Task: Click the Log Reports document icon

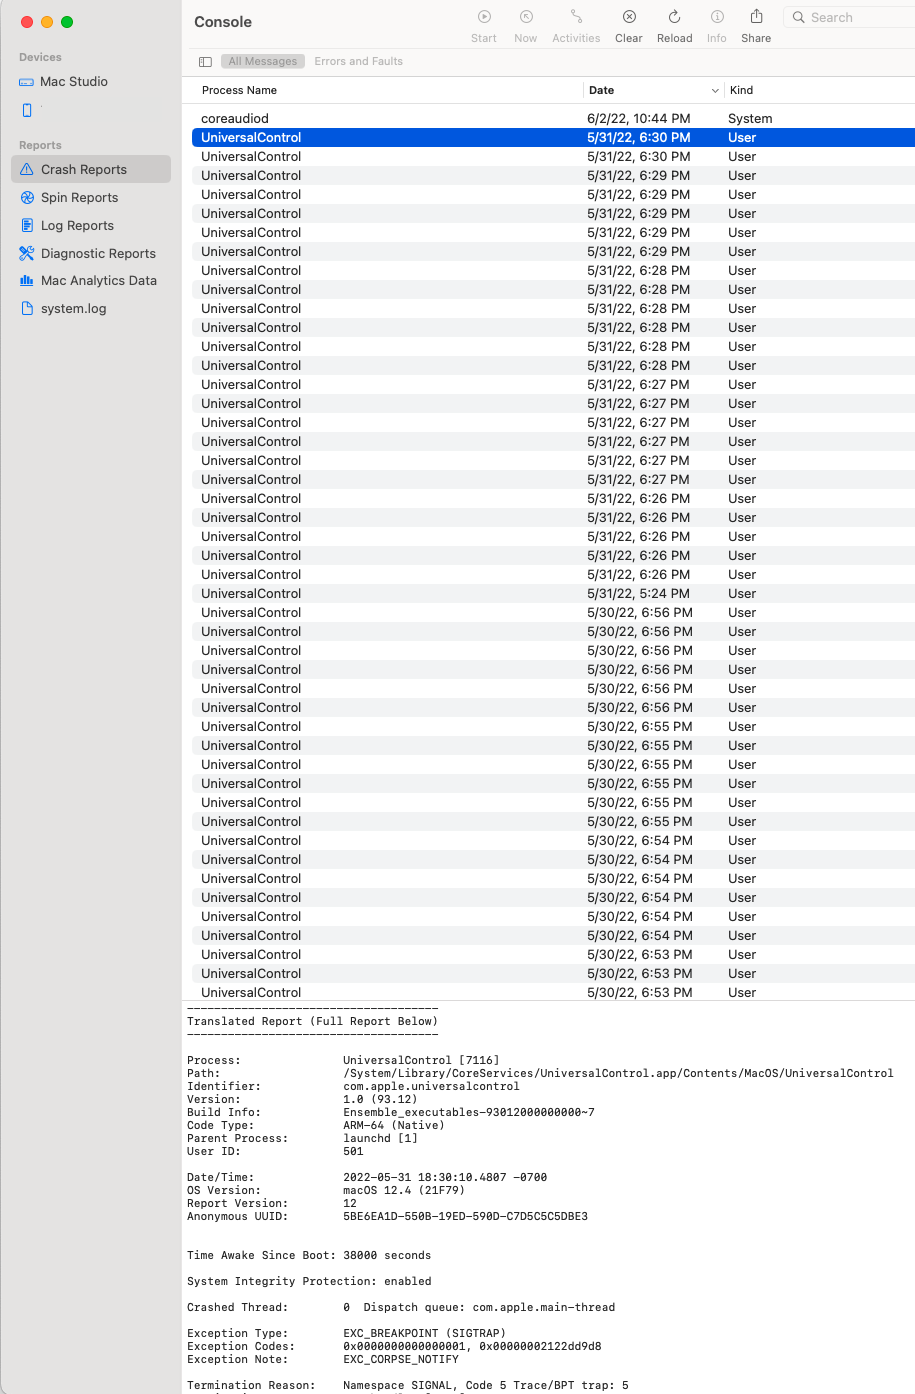Action: tap(27, 226)
